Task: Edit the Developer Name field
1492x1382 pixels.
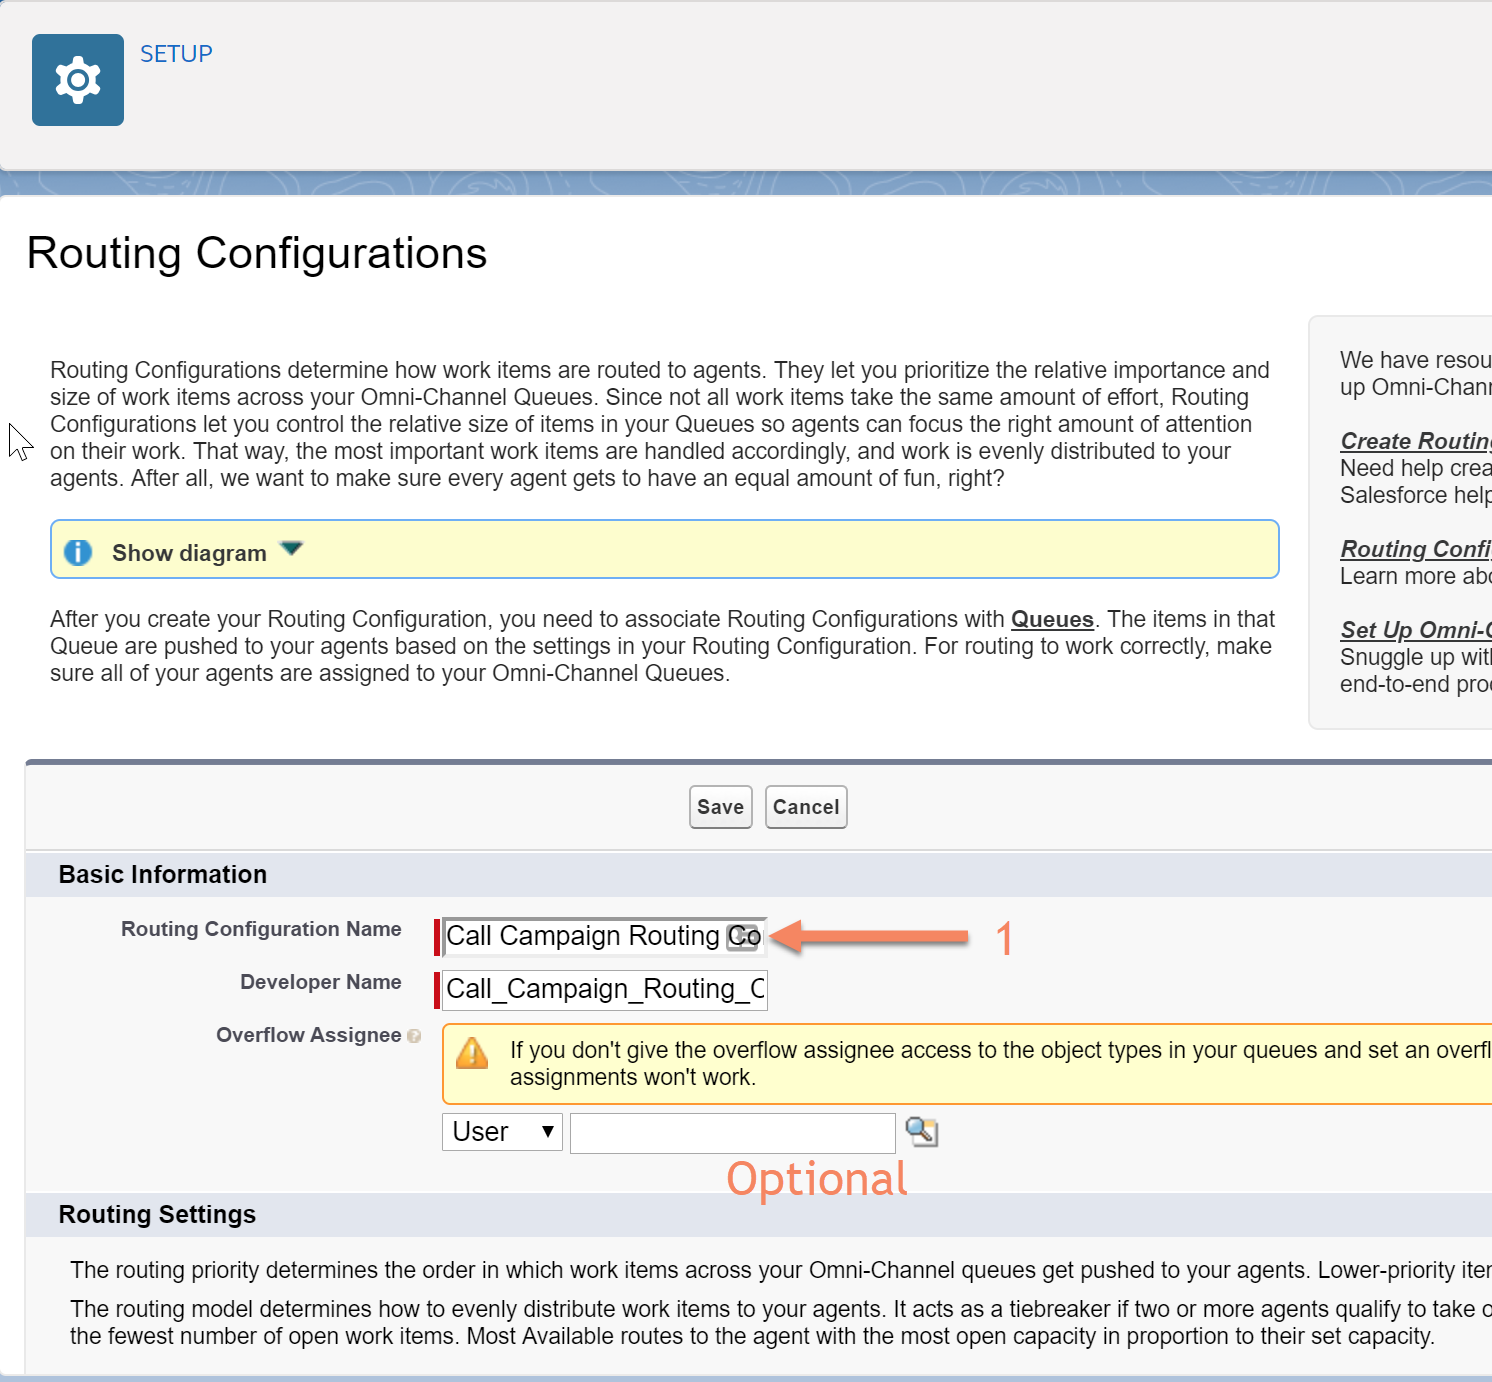Action: pyautogui.click(x=604, y=989)
